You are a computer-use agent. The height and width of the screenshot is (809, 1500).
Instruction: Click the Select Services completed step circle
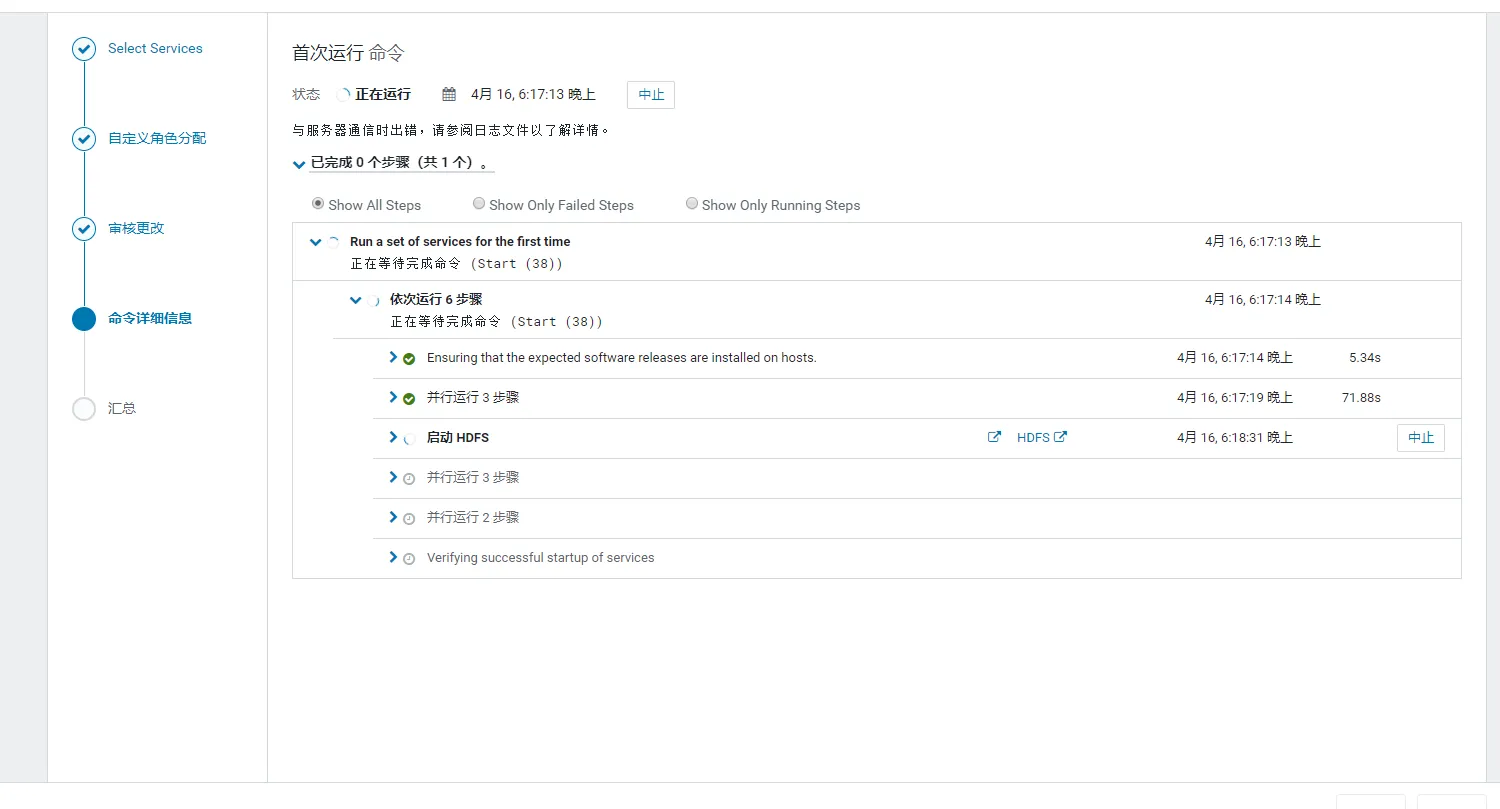[84, 49]
